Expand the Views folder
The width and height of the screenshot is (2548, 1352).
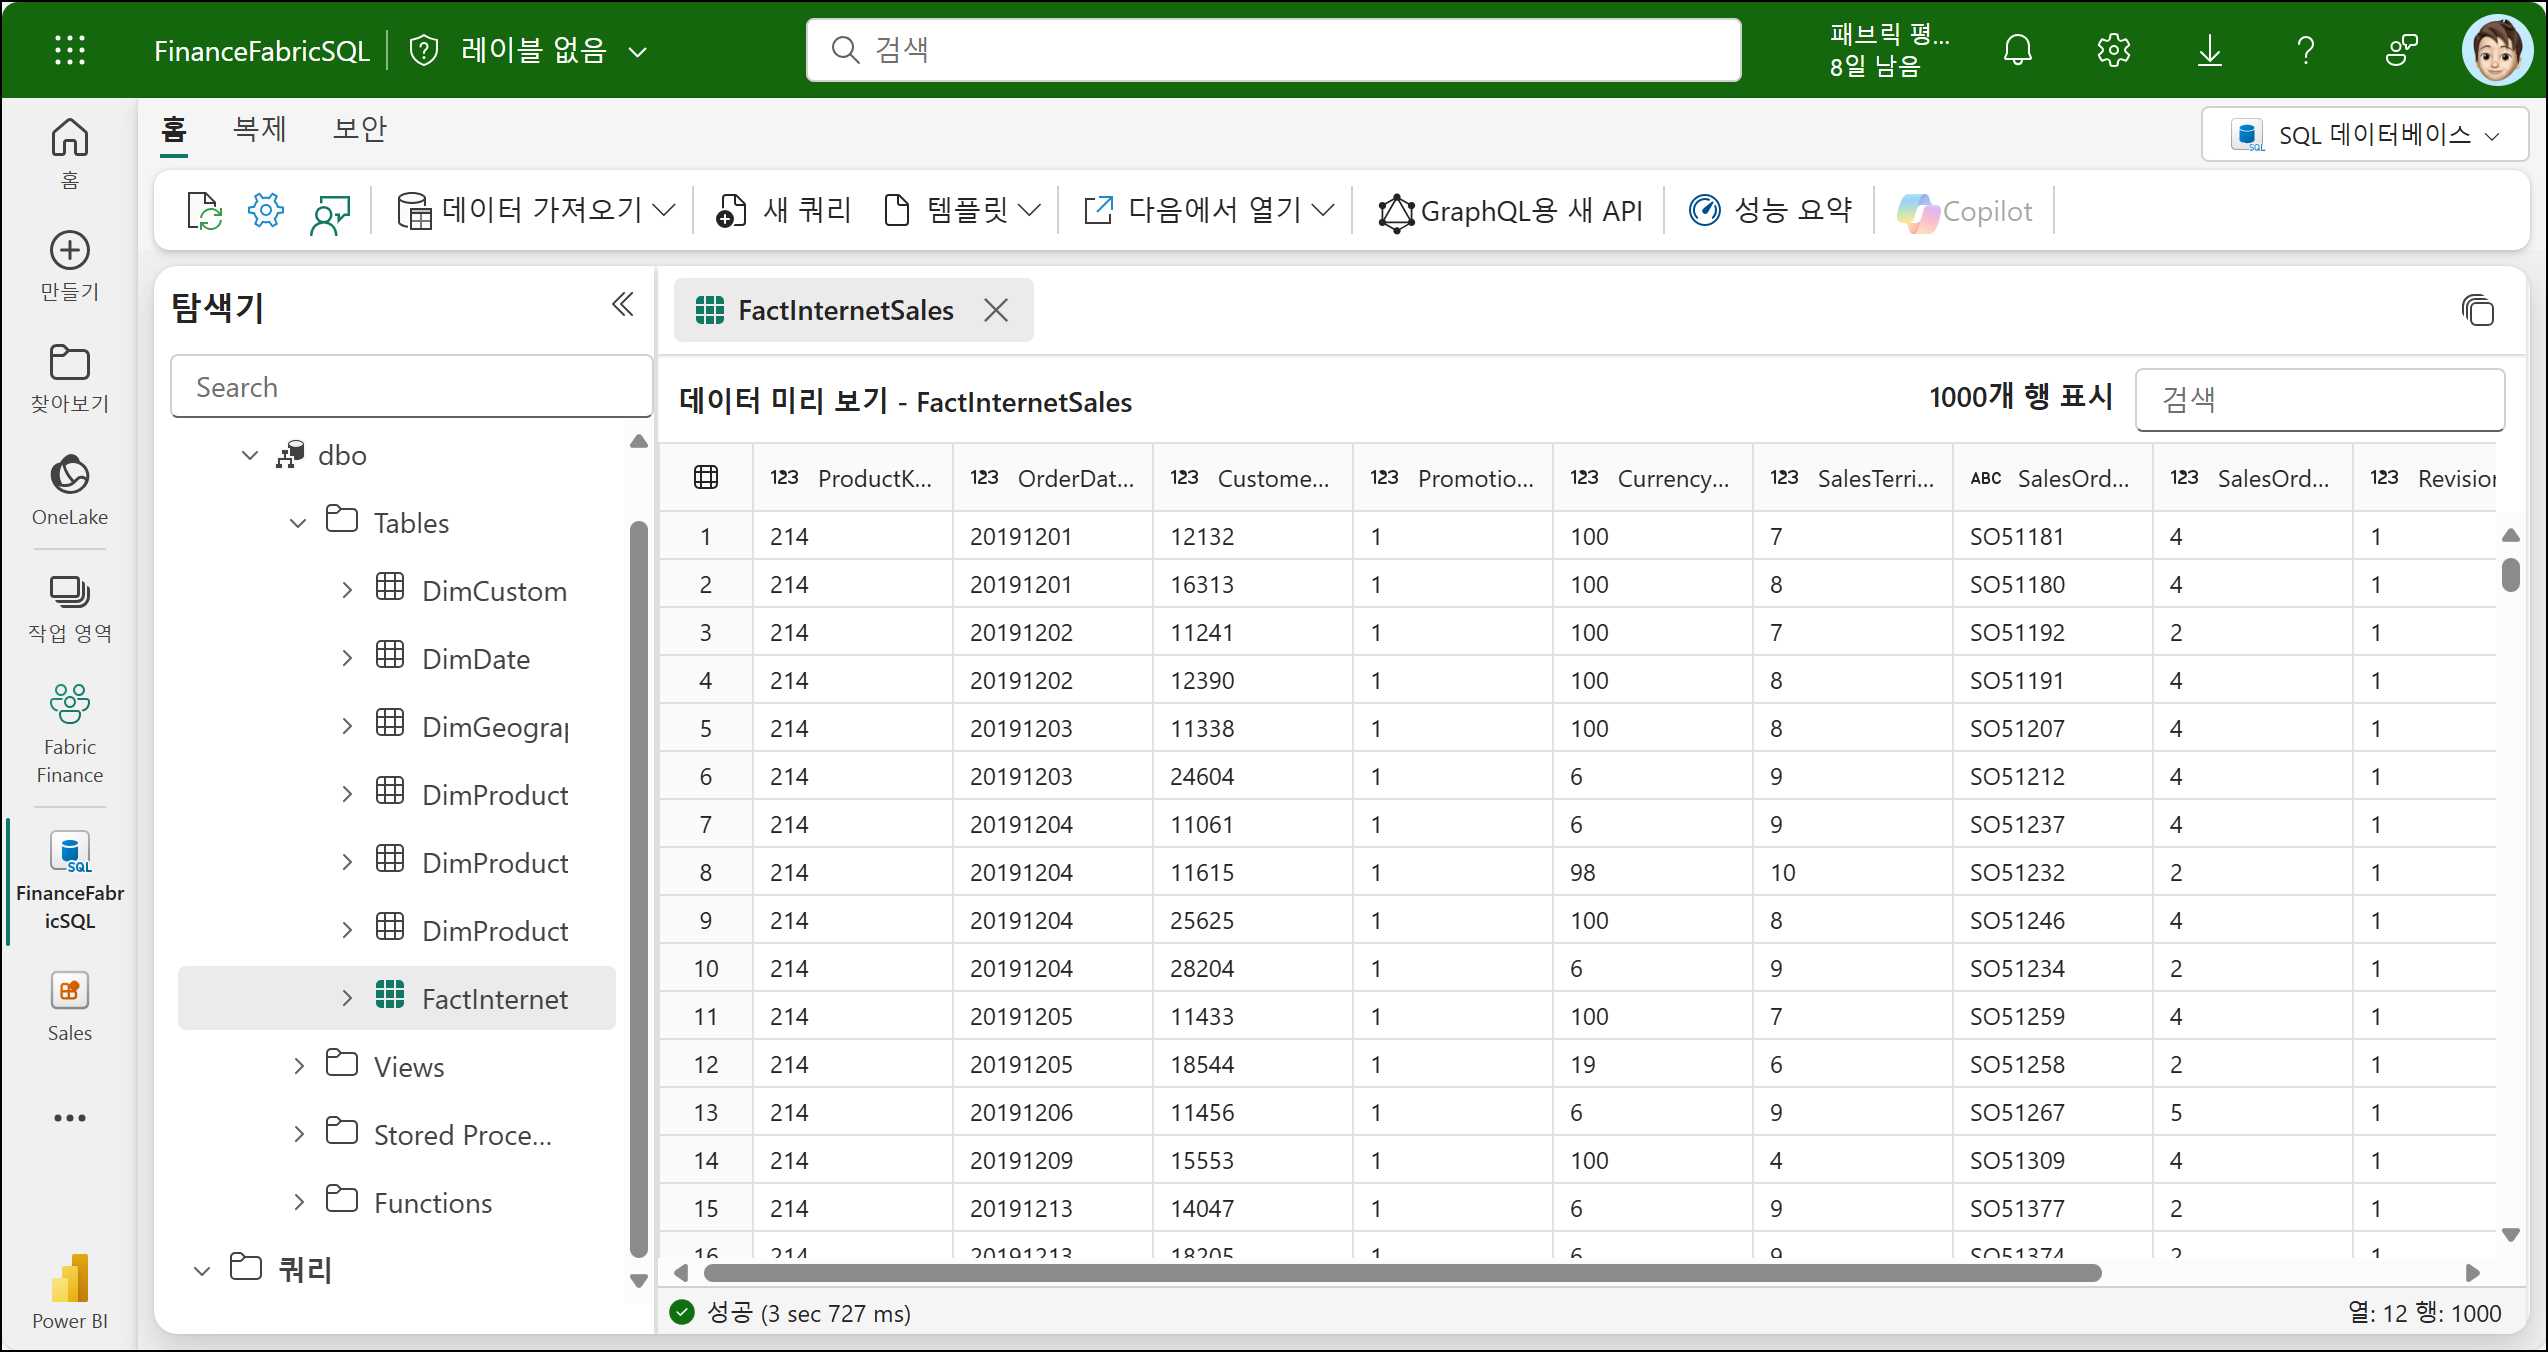[298, 1067]
